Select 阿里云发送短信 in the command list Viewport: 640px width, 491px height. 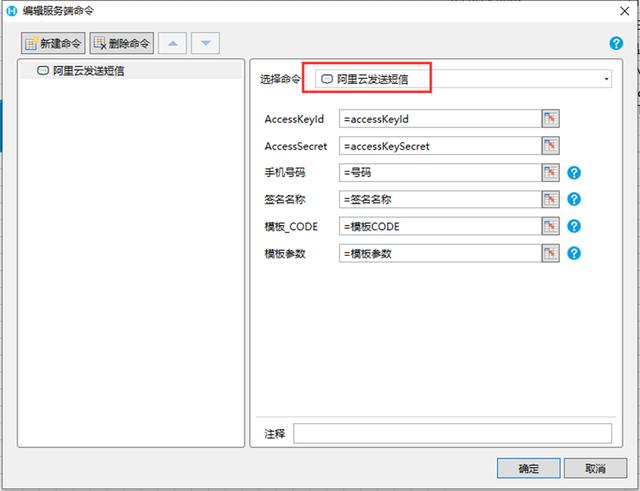[131, 71]
